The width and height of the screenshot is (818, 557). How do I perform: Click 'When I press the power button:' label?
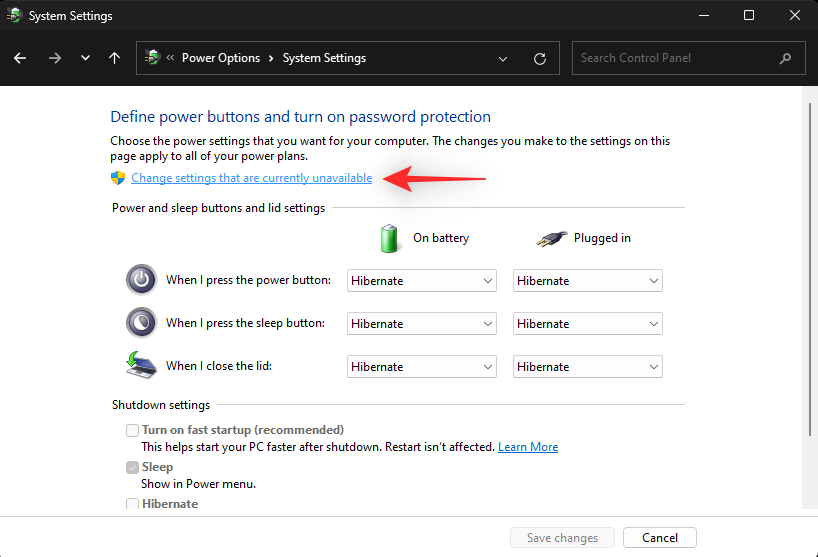pyautogui.click(x=248, y=280)
